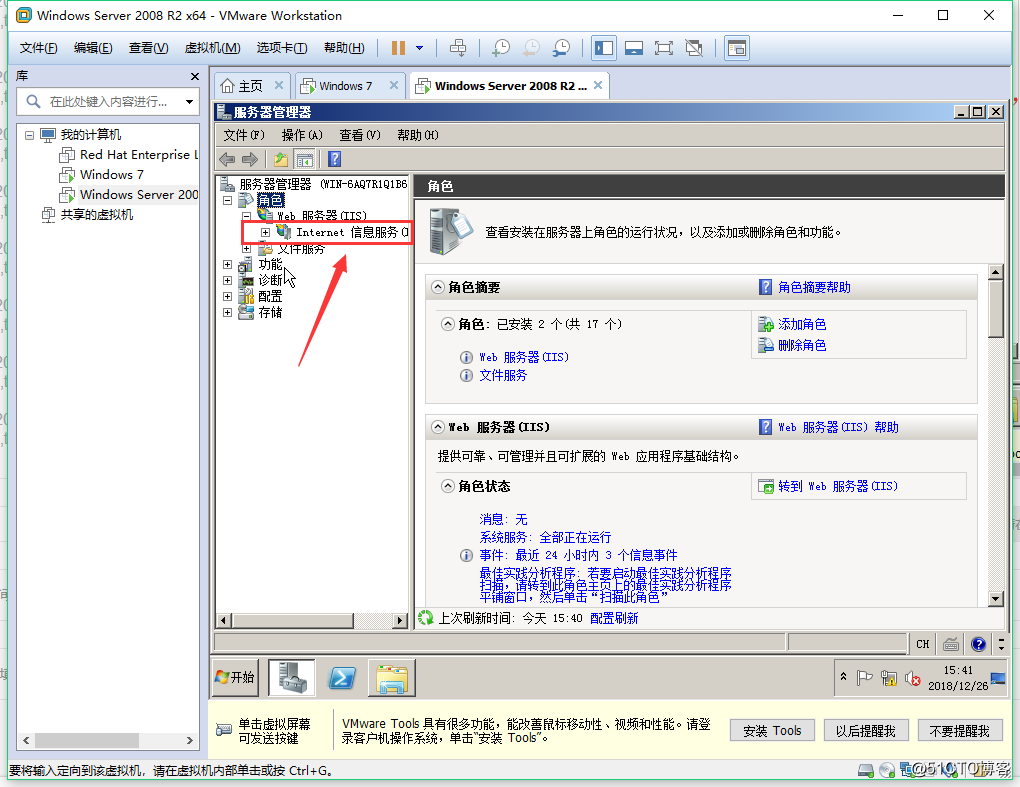Toggle the library sidebar view
Screen dimensions: 1020x787
click(604, 47)
